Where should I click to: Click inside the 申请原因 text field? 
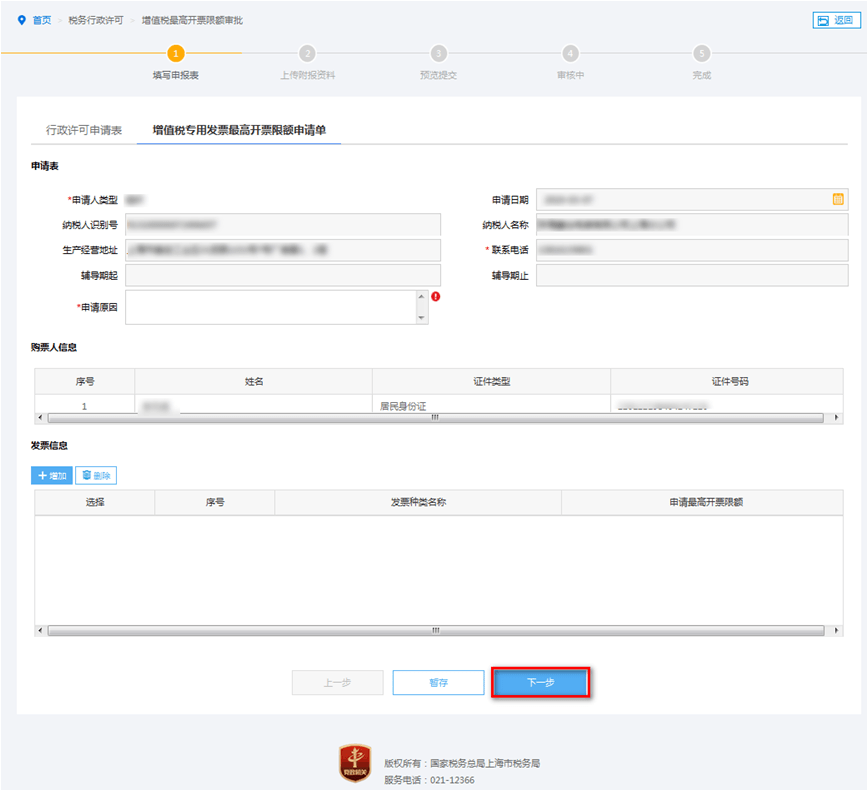point(270,305)
